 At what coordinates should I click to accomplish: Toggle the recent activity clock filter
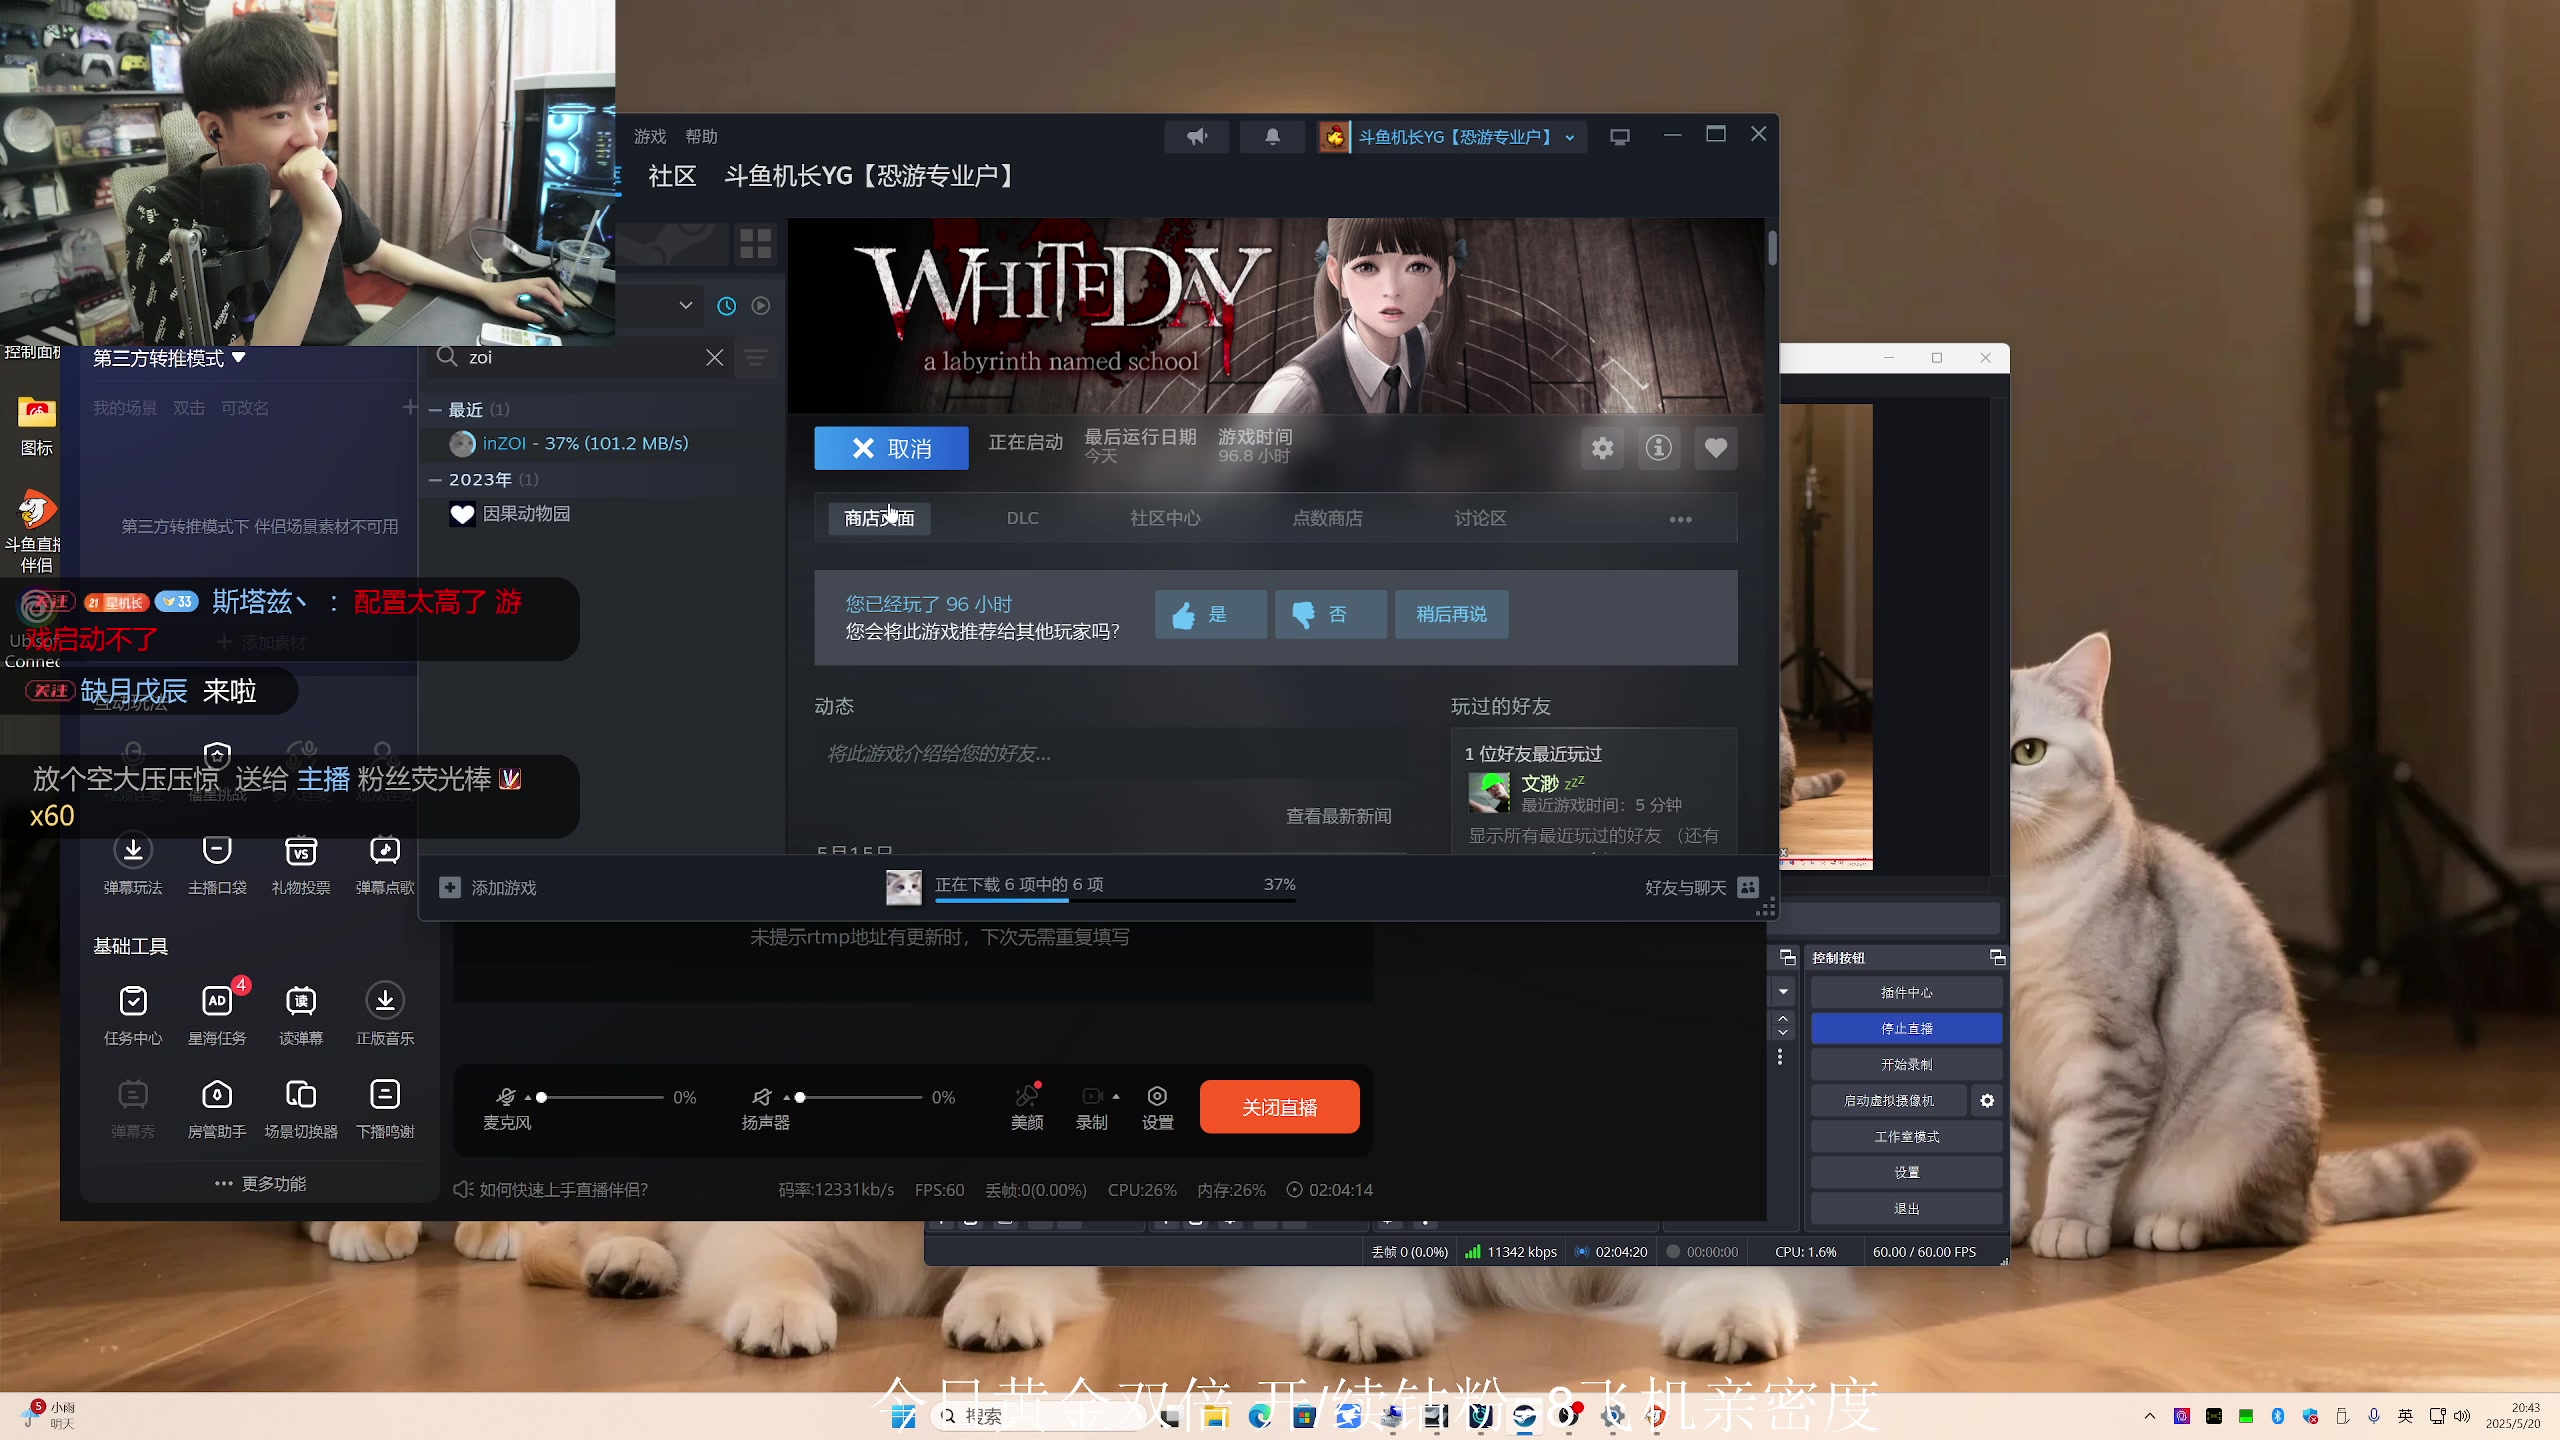[x=727, y=306]
